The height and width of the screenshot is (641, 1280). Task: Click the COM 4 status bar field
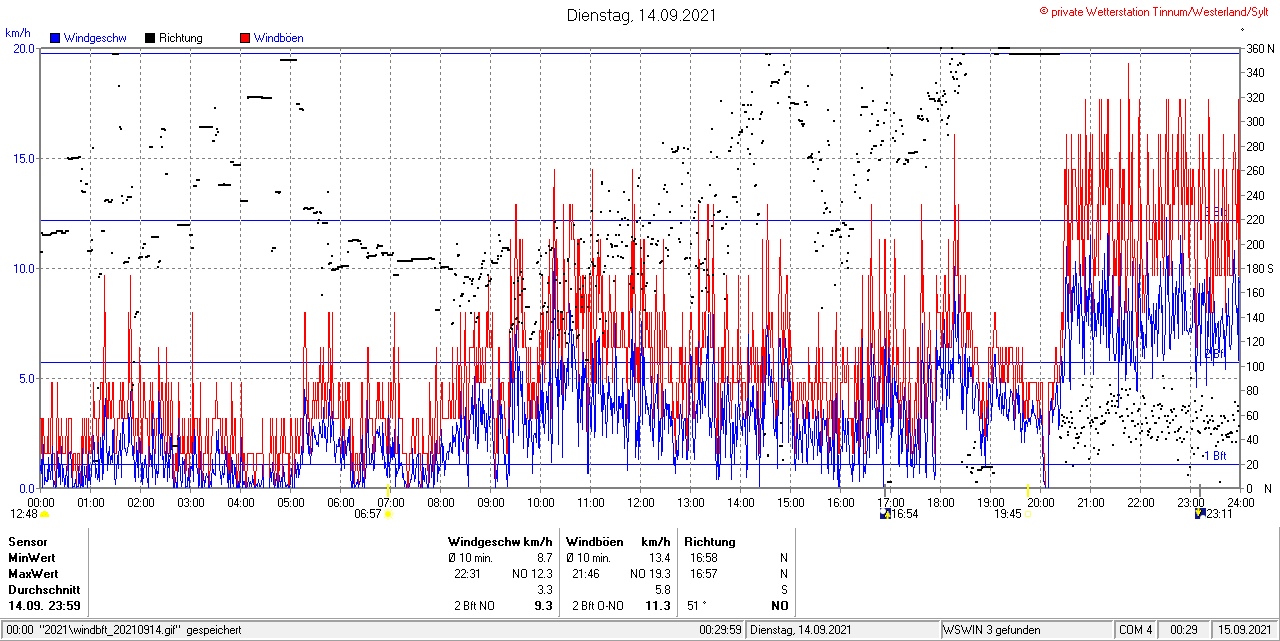tap(1136, 630)
